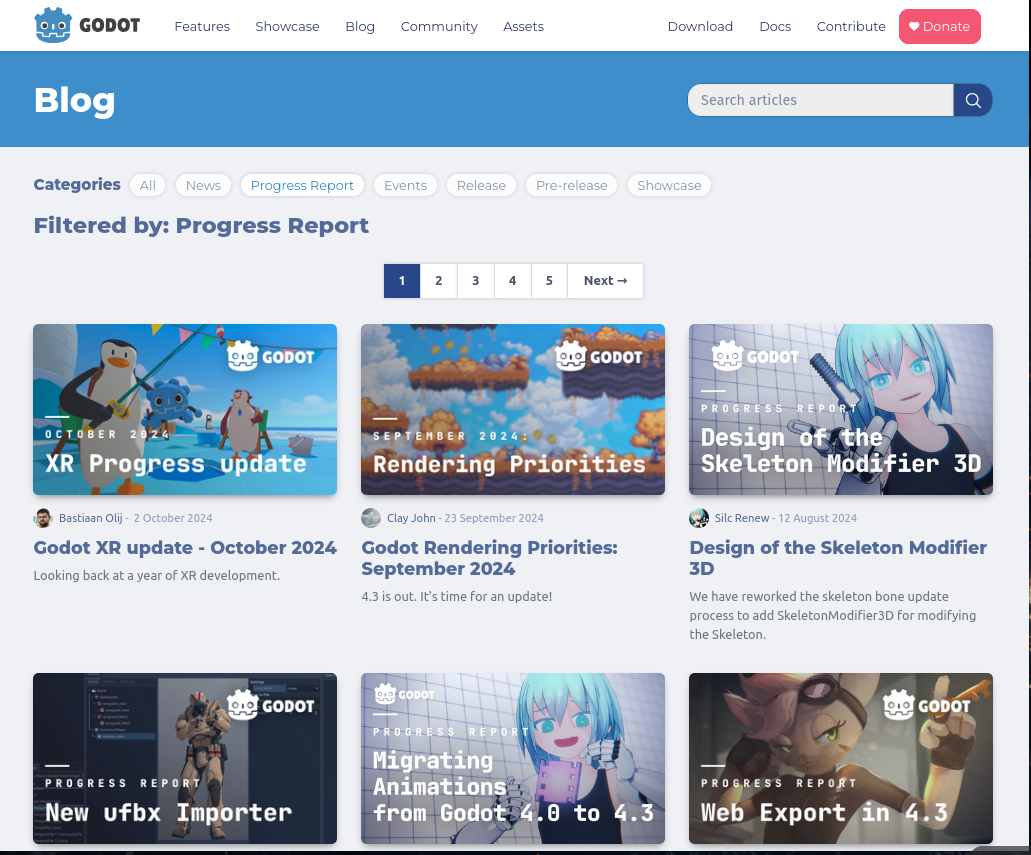
Task: Open the 'Godot XR update - October 2024' title
Action: click(185, 548)
